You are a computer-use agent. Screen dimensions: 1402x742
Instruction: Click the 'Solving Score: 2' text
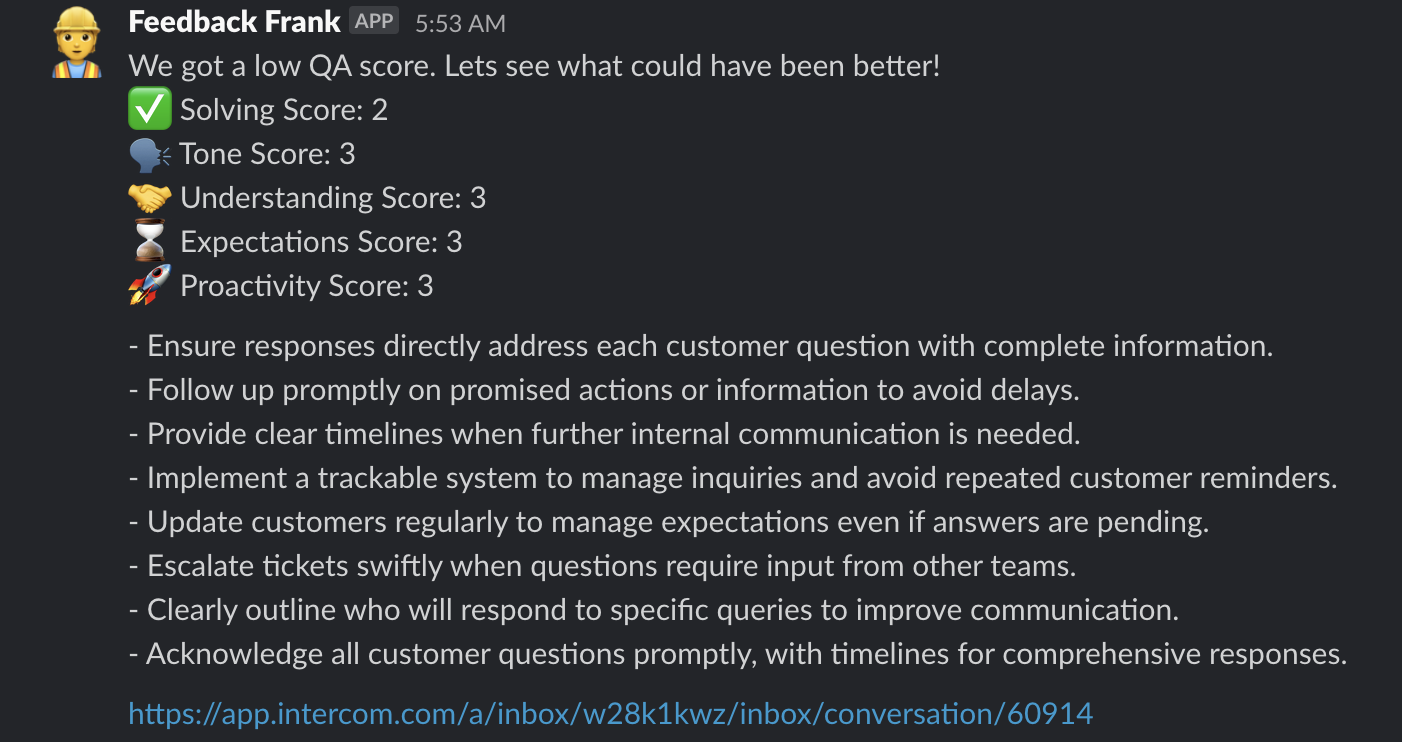coord(284,110)
